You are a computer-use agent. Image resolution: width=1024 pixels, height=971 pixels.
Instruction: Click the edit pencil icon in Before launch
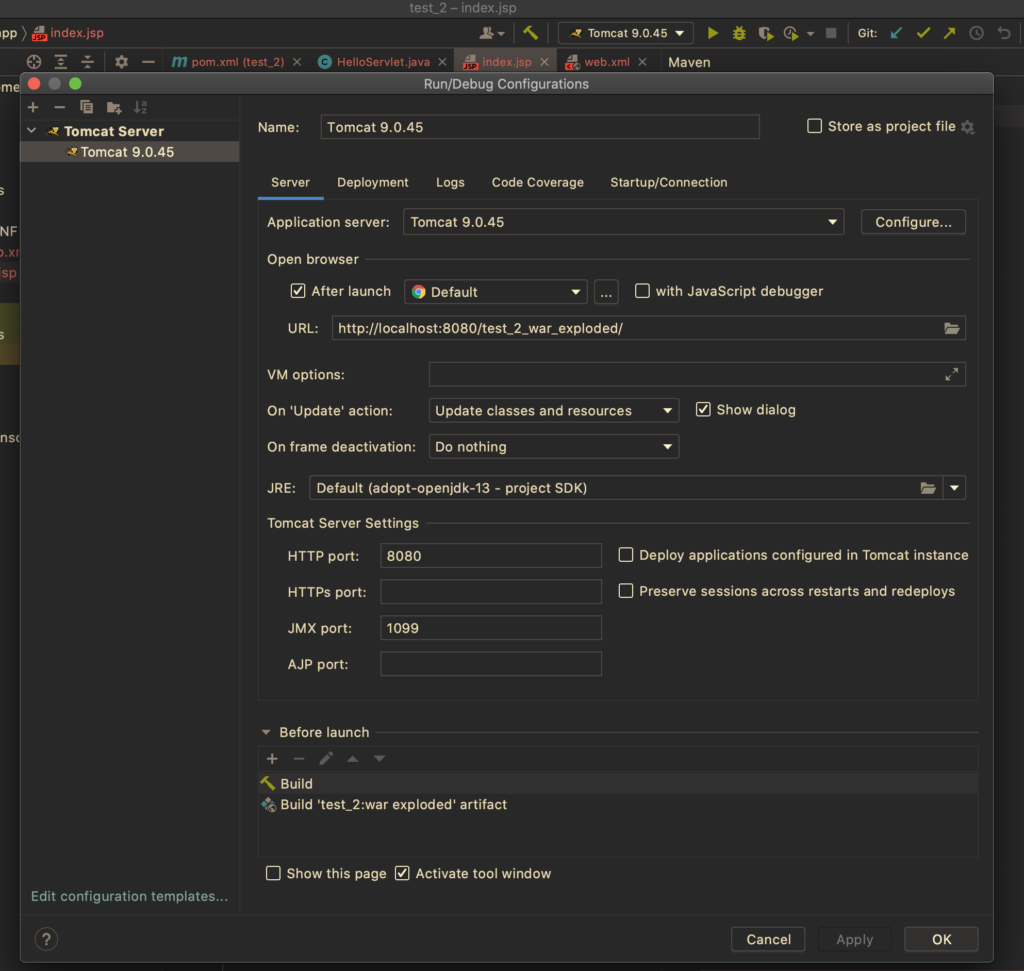(x=326, y=759)
